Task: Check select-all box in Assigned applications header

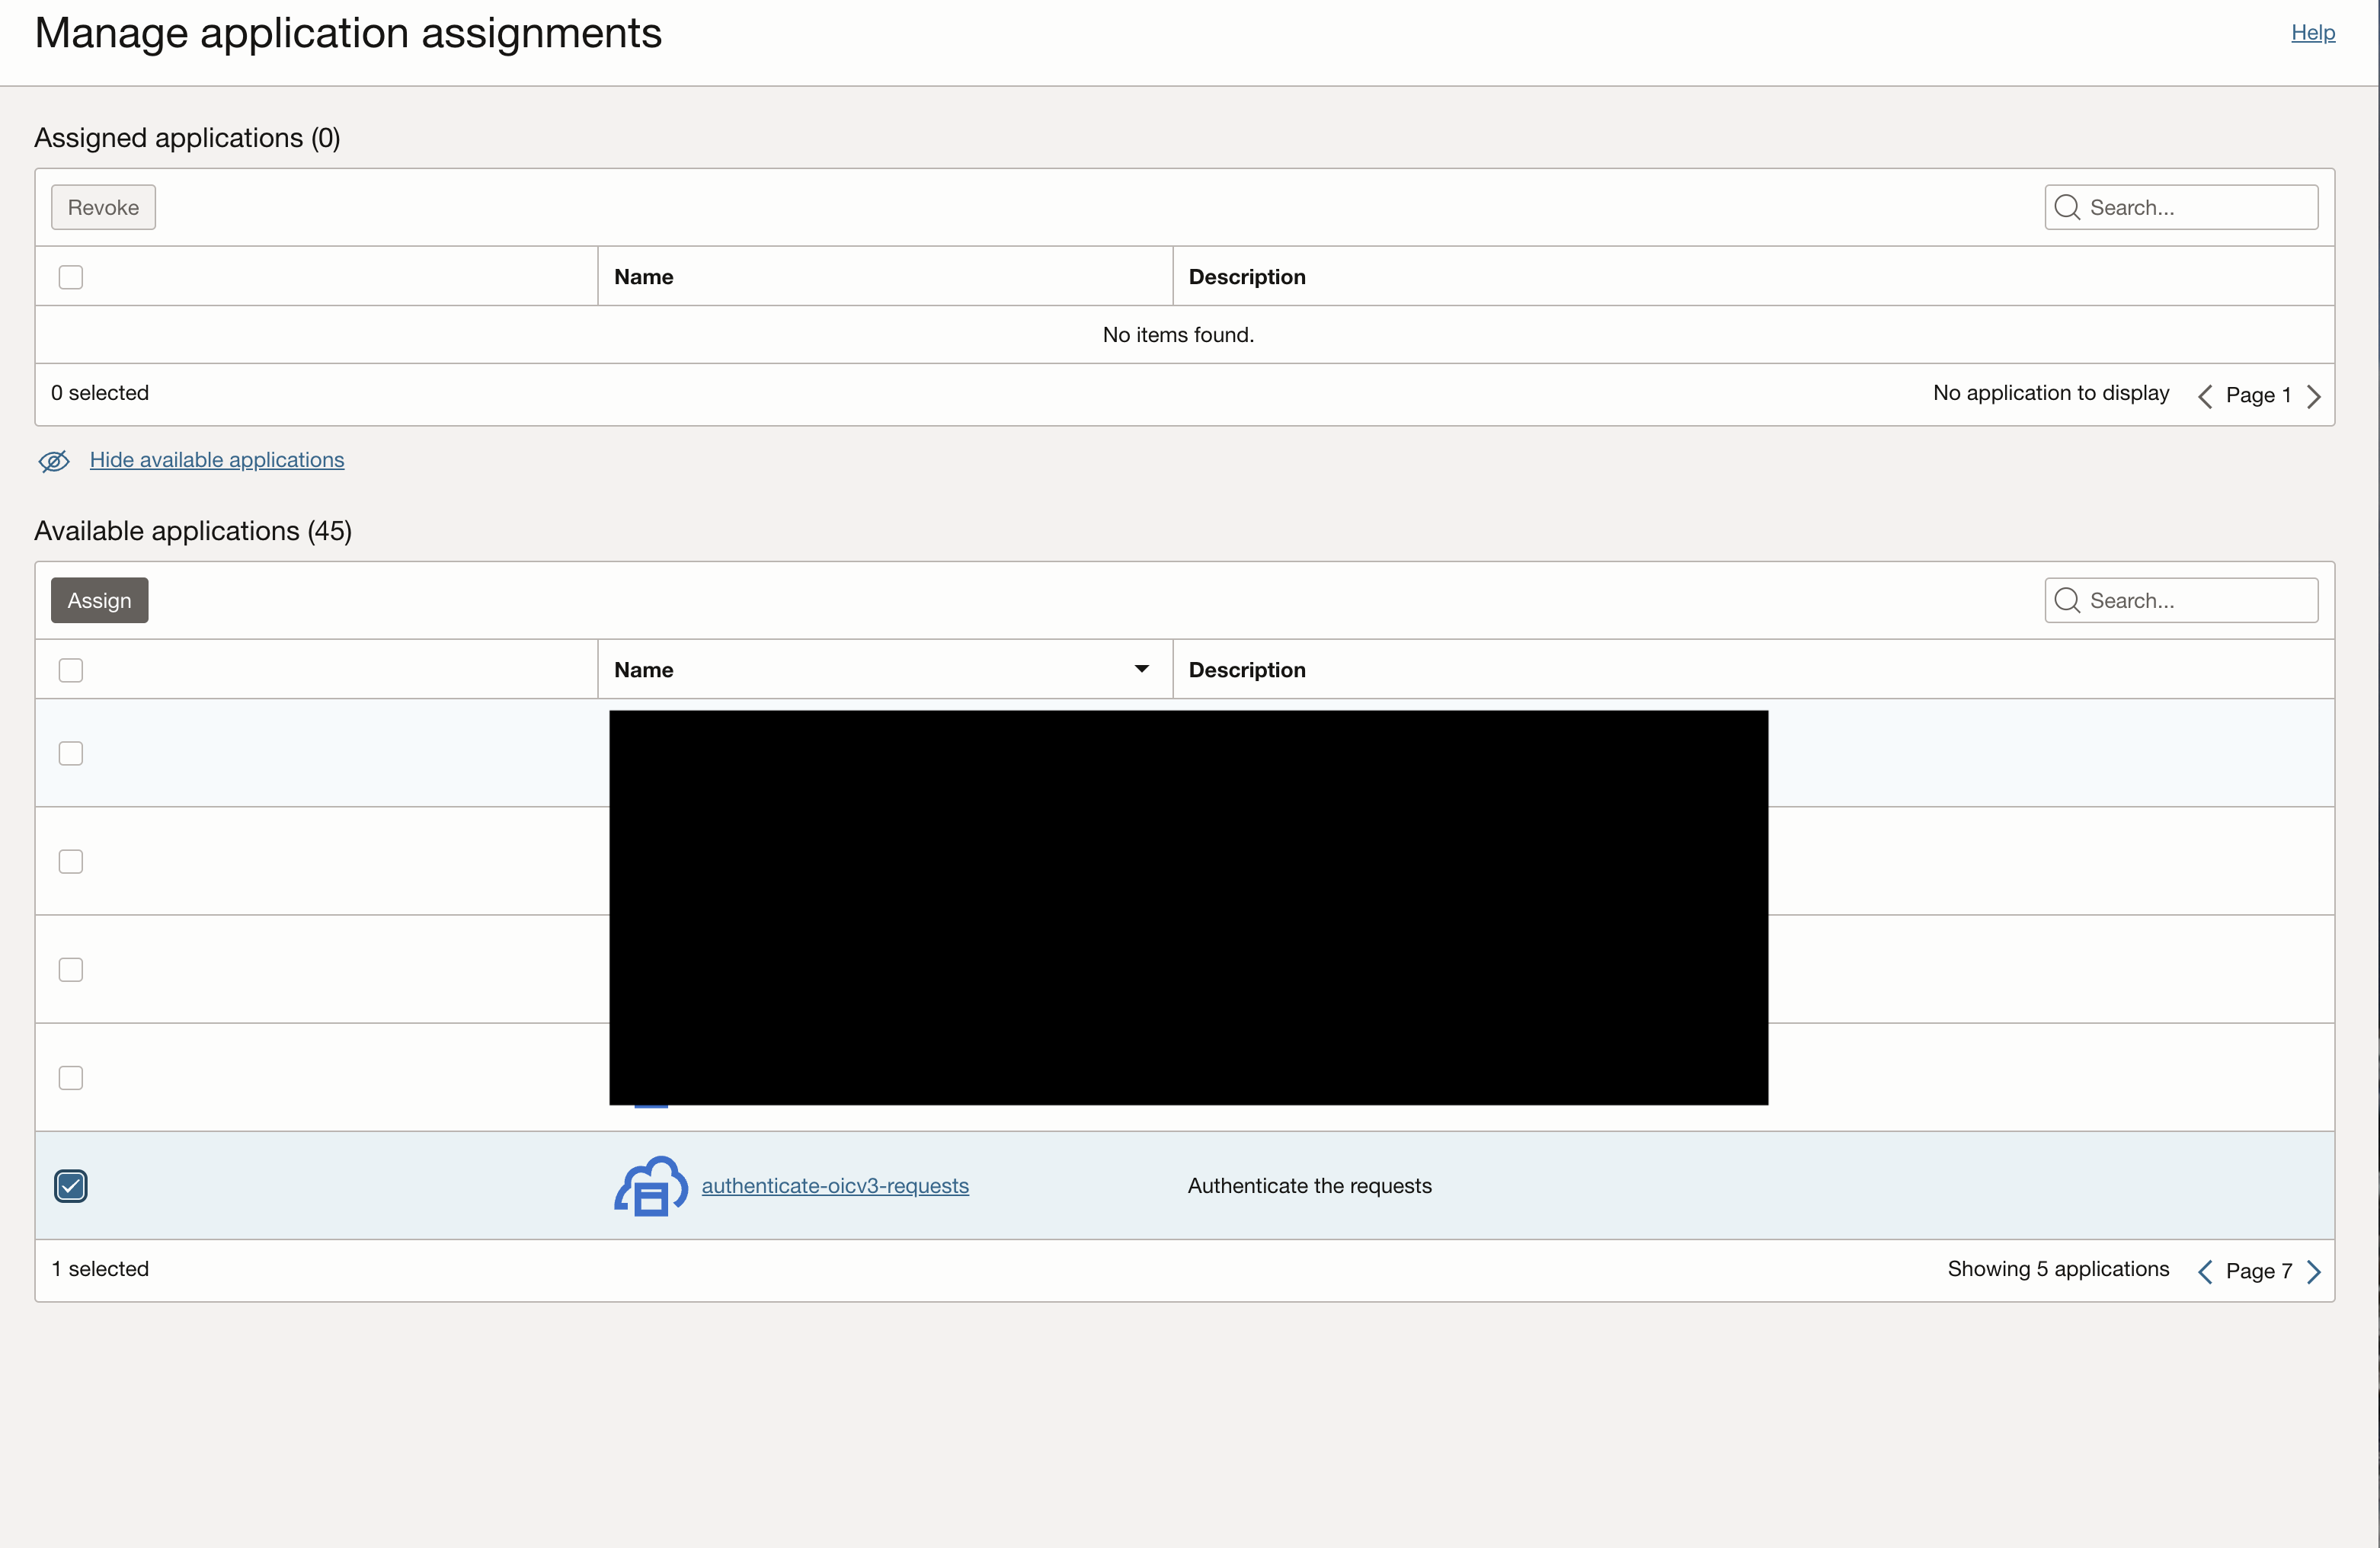Action: pyautogui.click(x=71, y=277)
